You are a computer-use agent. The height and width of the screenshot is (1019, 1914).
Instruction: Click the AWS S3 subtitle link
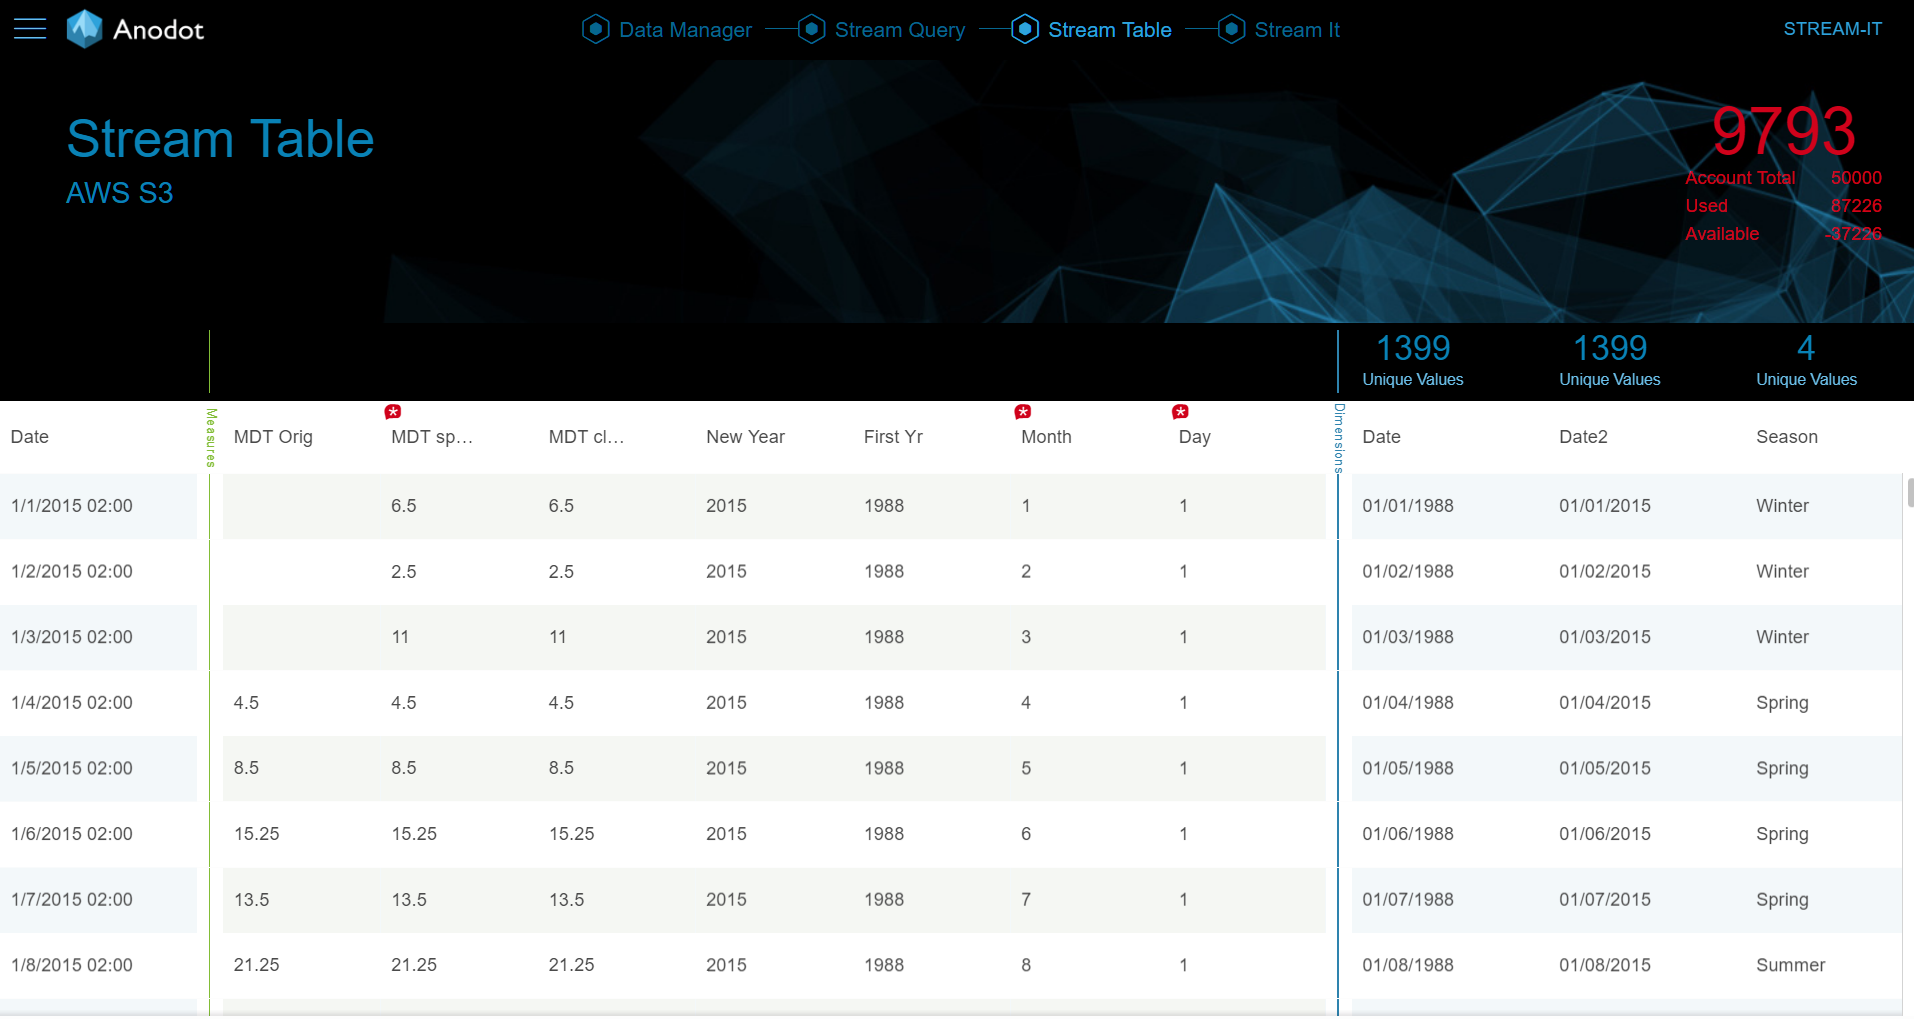(119, 192)
